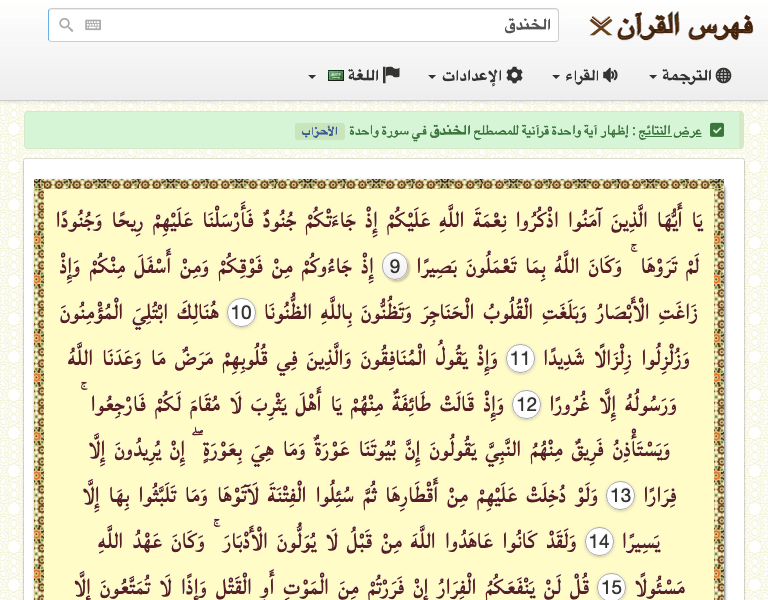Click the gear icon beside الإعدادات

pos(514,75)
